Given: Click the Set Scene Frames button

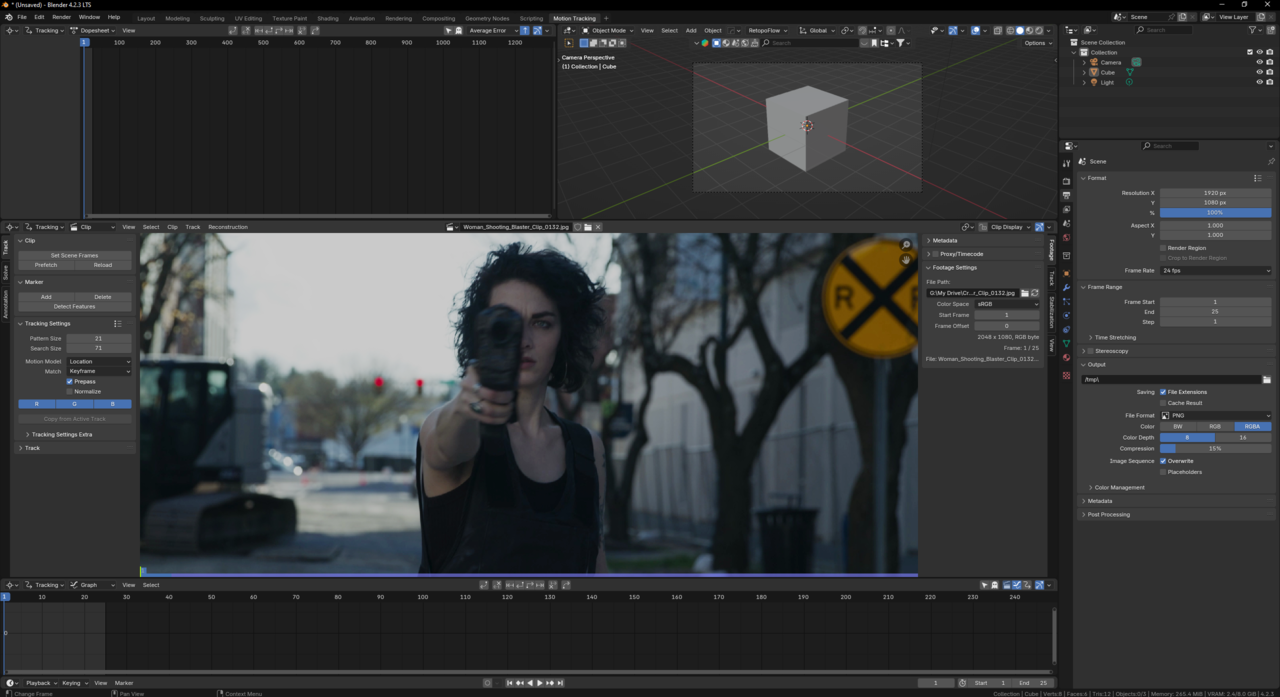Looking at the screenshot, I should click(x=74, y=255).
